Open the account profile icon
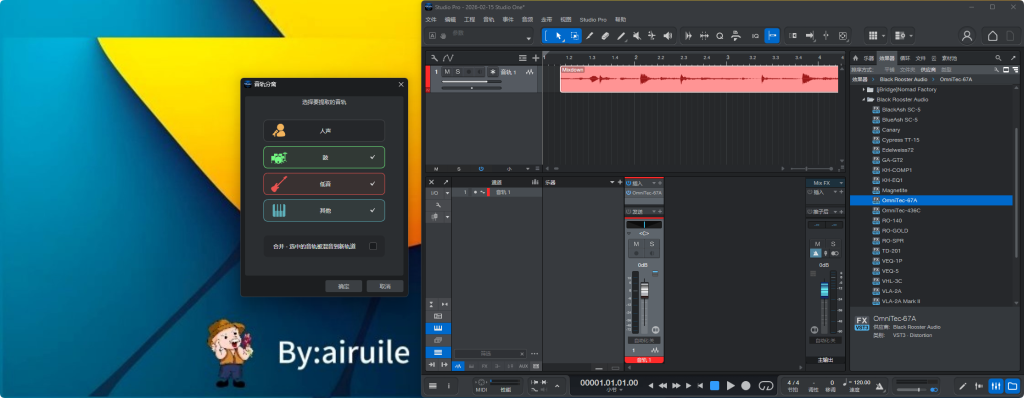The width and height of the screenshot is (1024, 398). (x=967, y=36)
